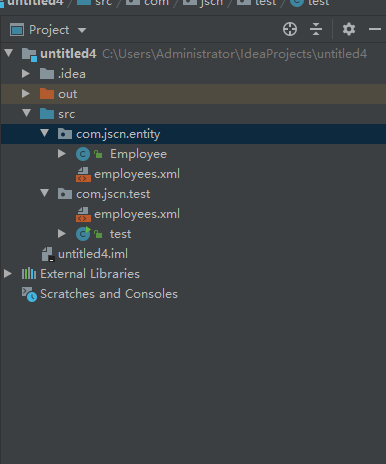Click the External Libraries icon
Image resolution: width=386 pixels, height=464 pixels.
[29, 274]
